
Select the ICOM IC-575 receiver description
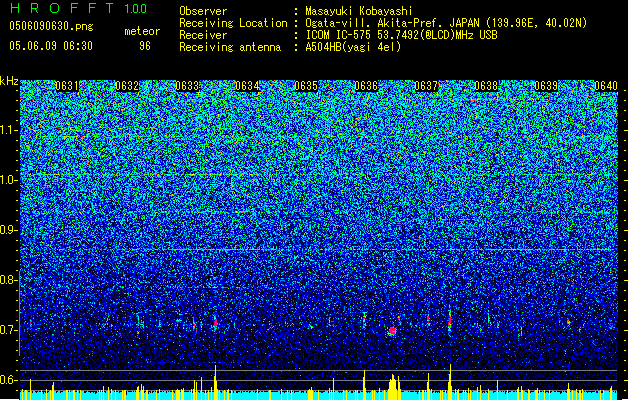click(x=401, y=35)
